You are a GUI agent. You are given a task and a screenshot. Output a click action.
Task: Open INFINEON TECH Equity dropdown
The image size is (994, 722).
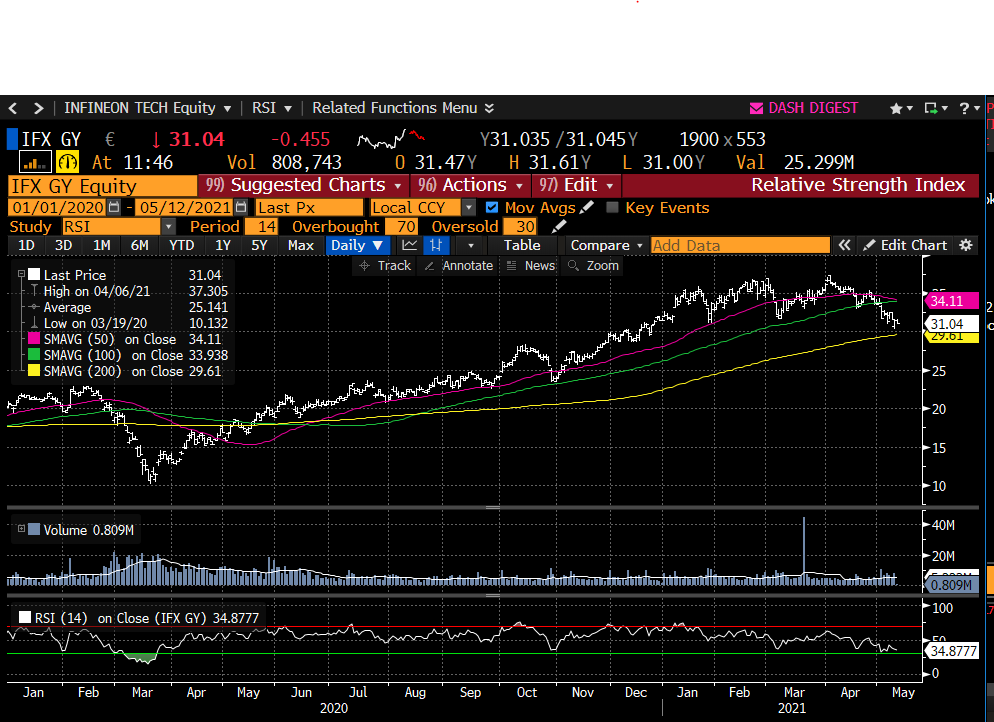[x=148, y=108]
